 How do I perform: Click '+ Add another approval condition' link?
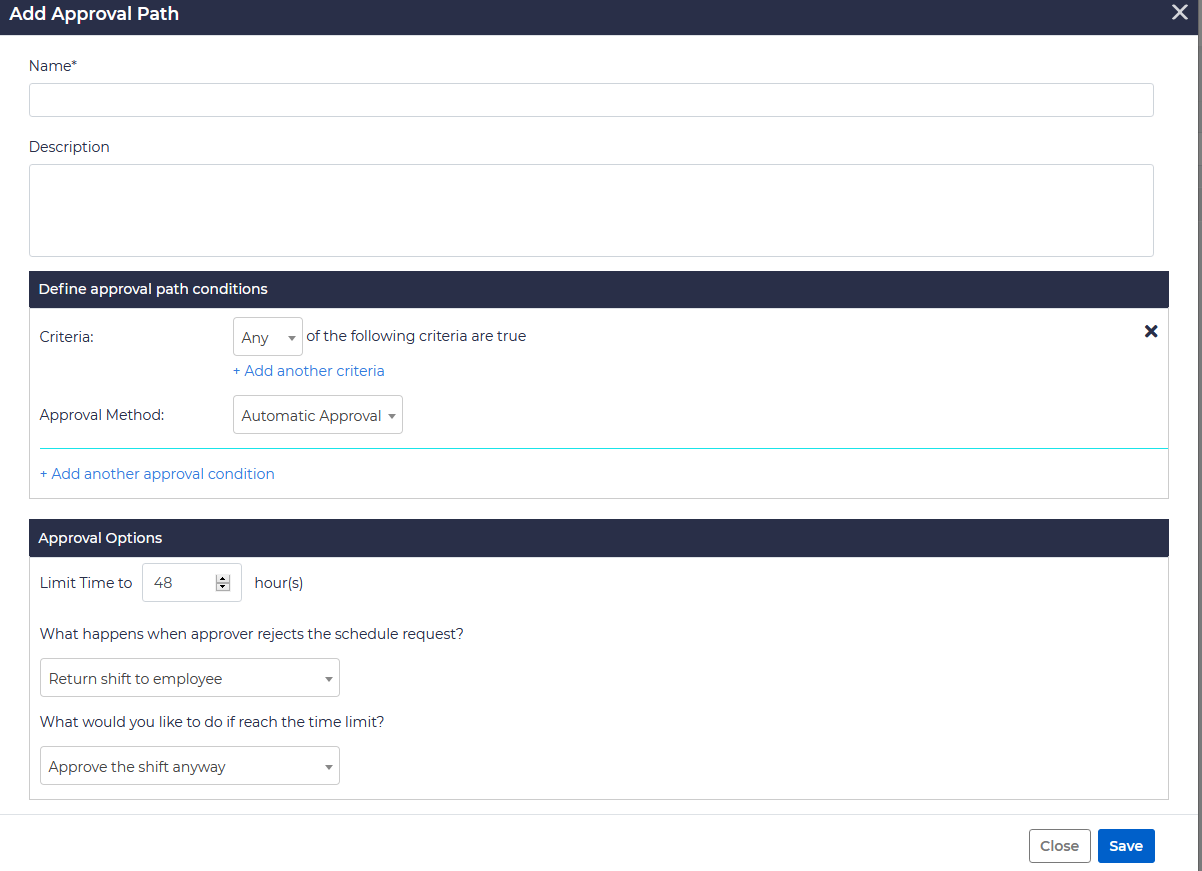coord(157,474)
